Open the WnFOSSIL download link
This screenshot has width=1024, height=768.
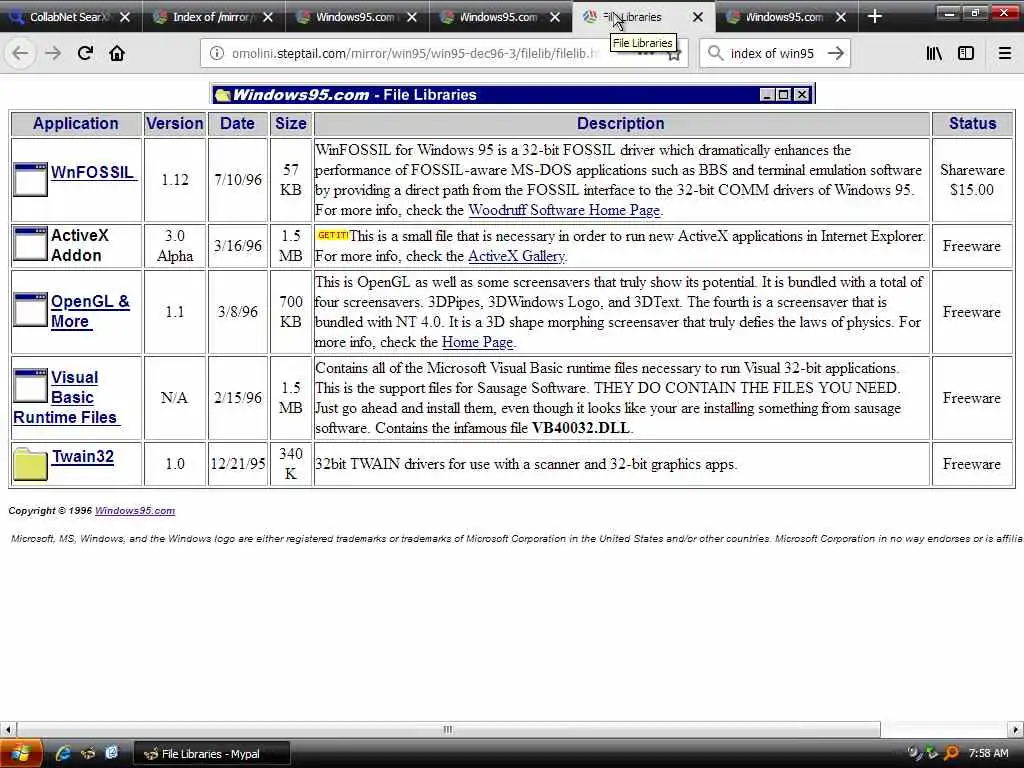point(93,172)
